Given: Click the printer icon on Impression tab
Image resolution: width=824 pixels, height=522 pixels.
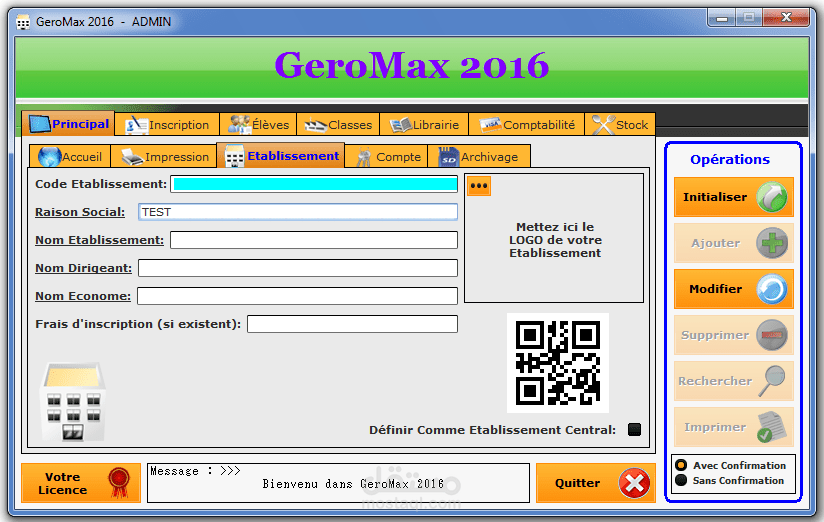Looking at the screenshot, I should [x=132, y=157].
